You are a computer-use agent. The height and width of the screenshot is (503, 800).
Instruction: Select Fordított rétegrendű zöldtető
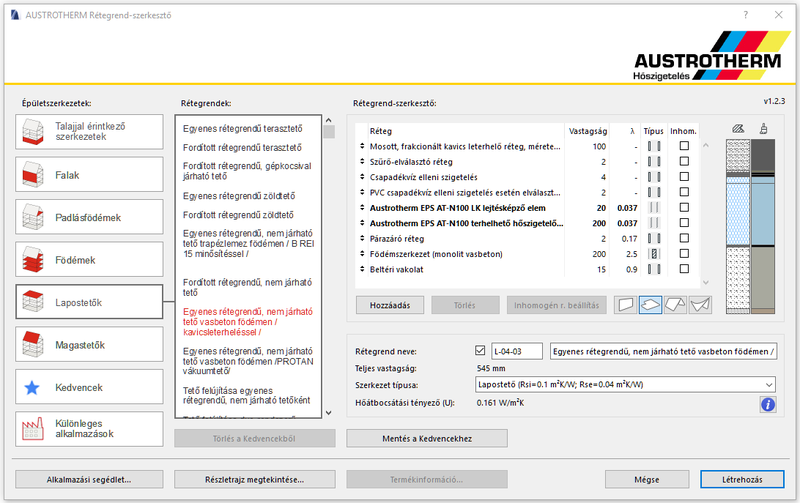click(238, 215)
